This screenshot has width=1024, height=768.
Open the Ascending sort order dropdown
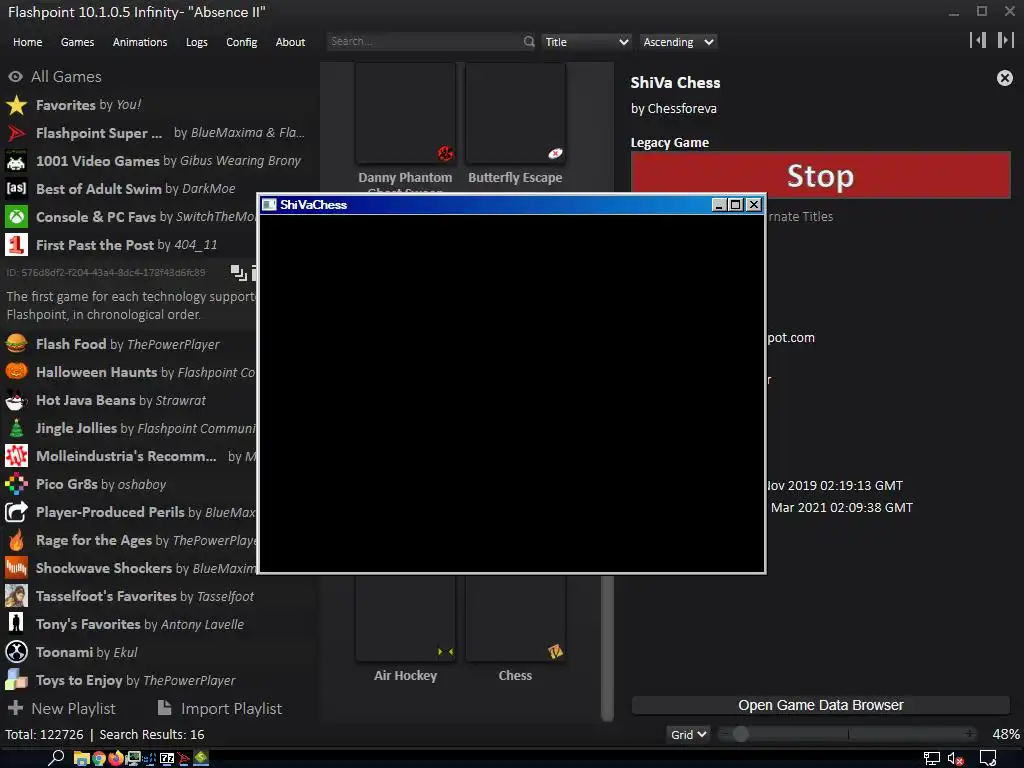pyautogui.click(x=678, y=42)
